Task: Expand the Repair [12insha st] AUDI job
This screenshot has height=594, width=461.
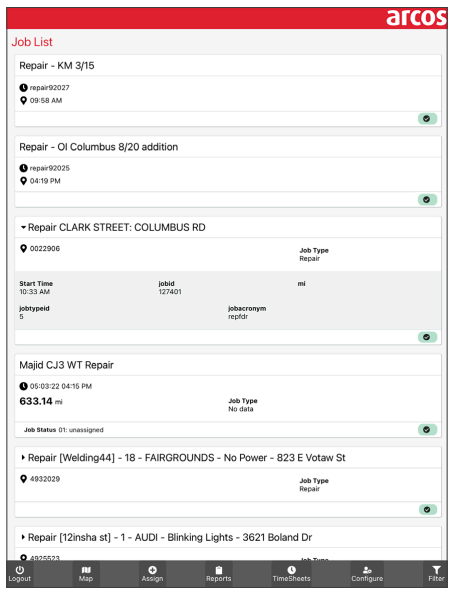Action: tap(23, 537)
